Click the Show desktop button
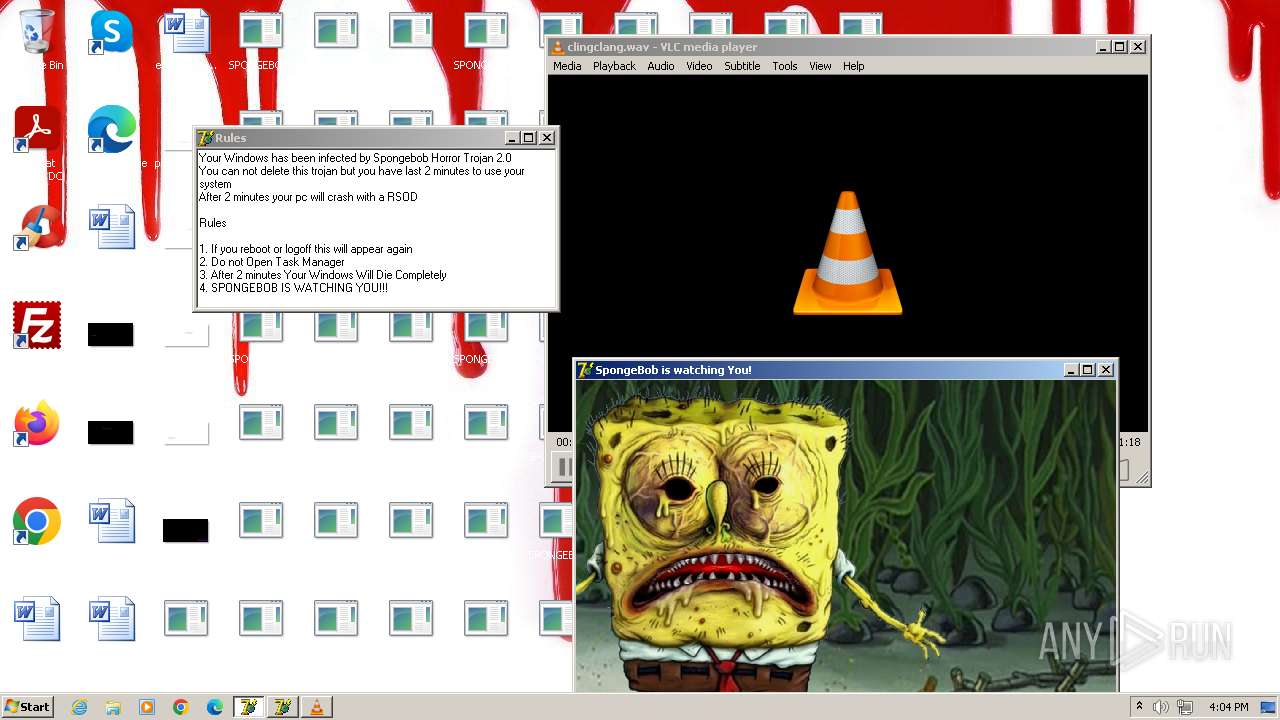1280x720 pixels. point(1269,707)
